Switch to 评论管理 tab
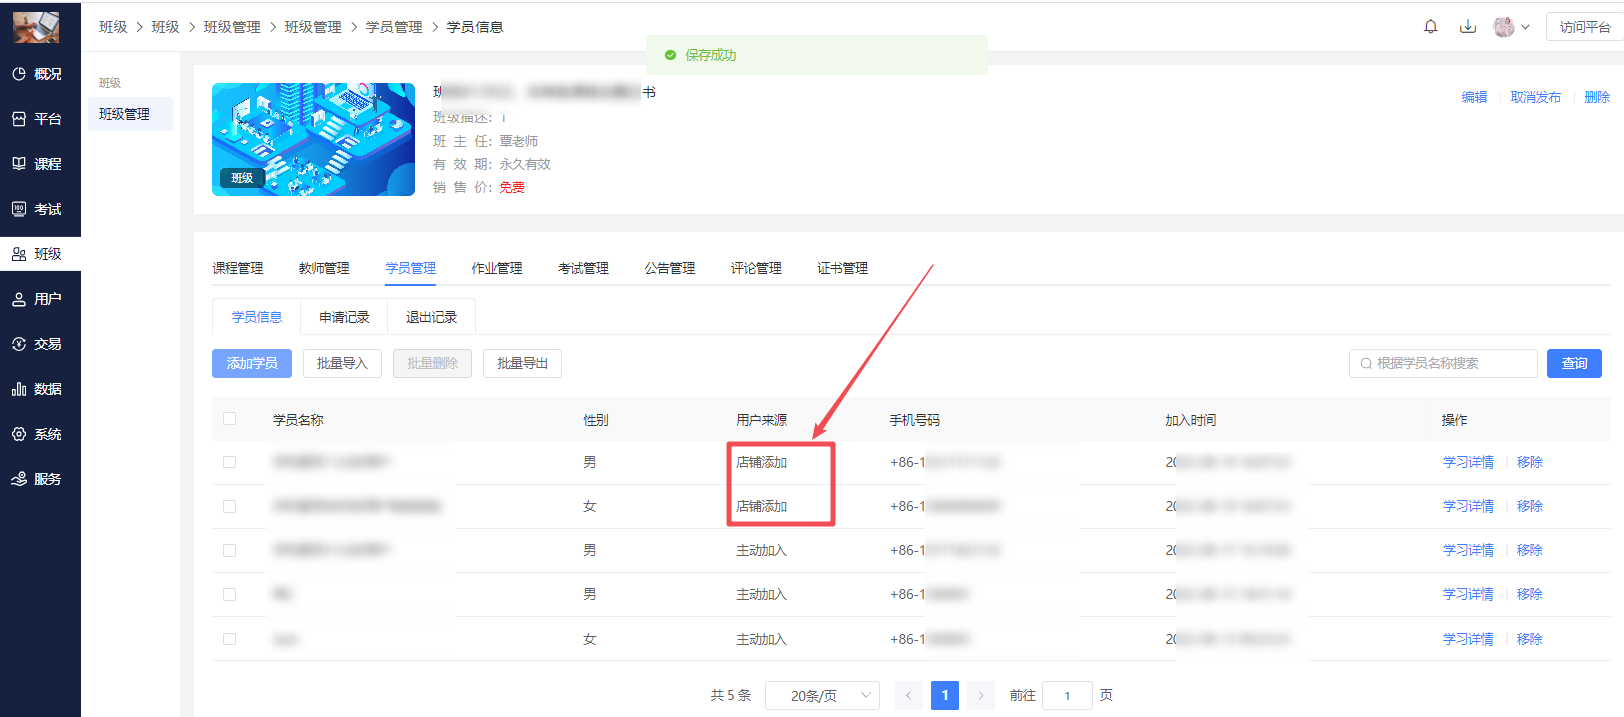Screen dimensions: 1624x717 [x=756, y=268]
